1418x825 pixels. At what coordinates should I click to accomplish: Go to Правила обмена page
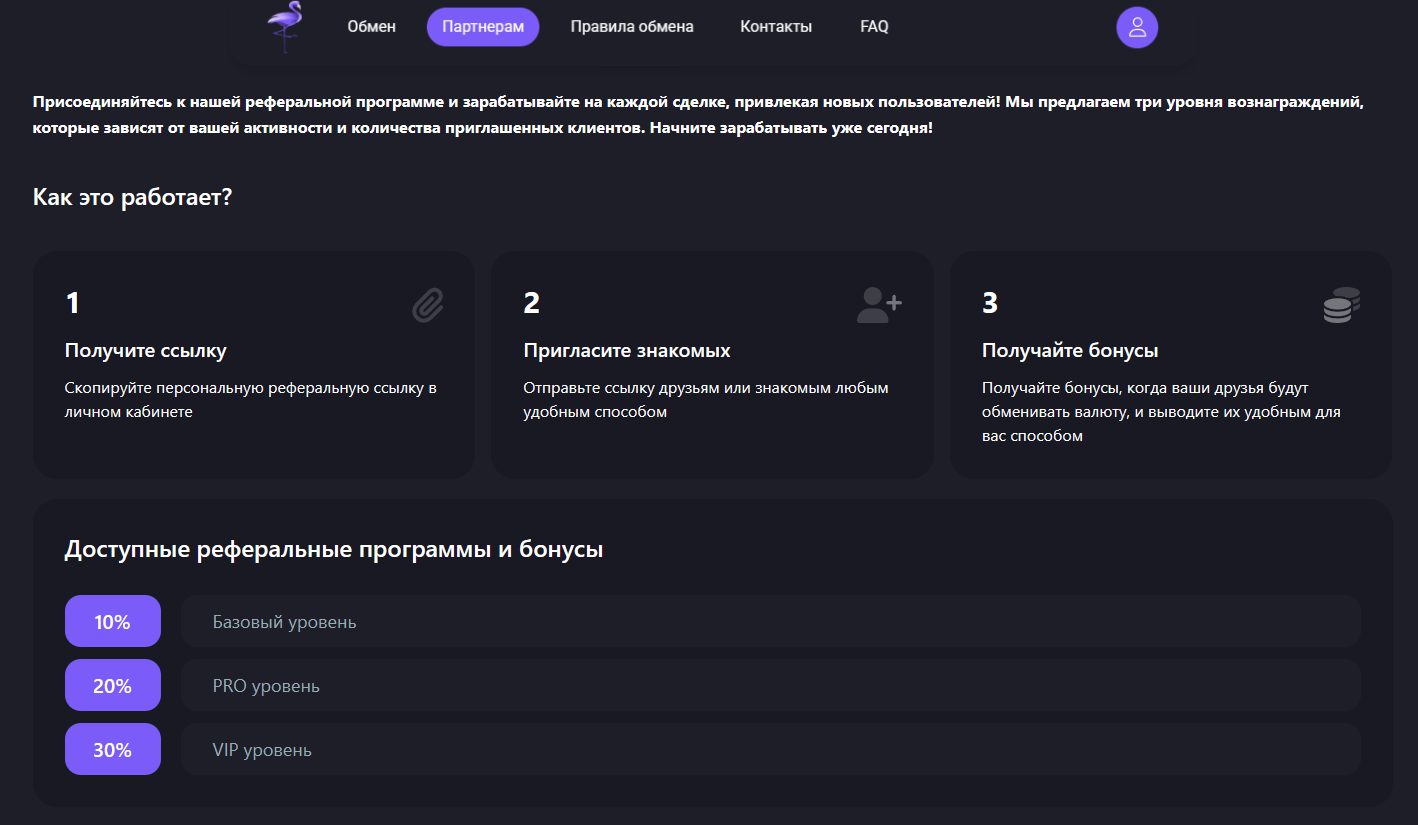(x=632, y=27)
